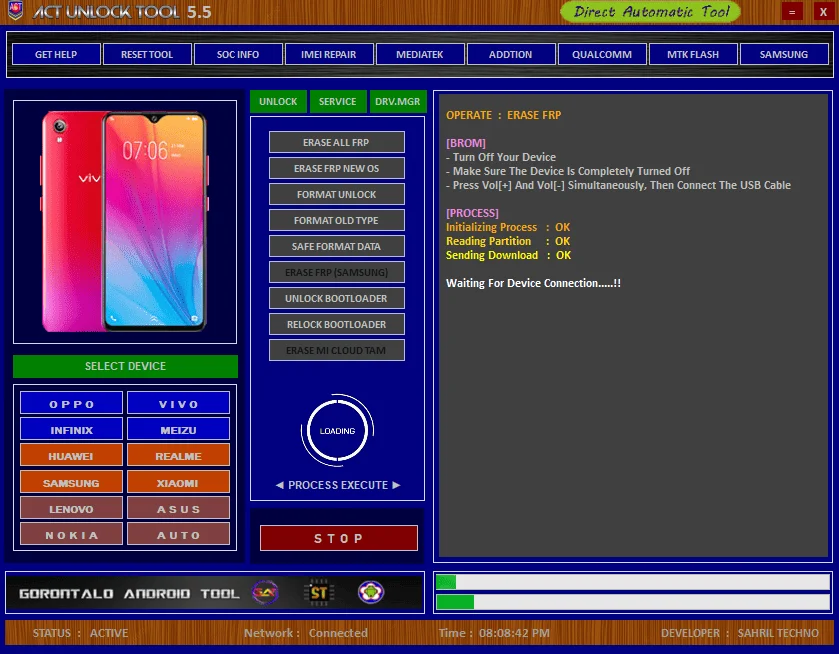This screenshot has width=839, height=654.
Task: Click ERASE FRP NEW OS button
Action: 337,168
